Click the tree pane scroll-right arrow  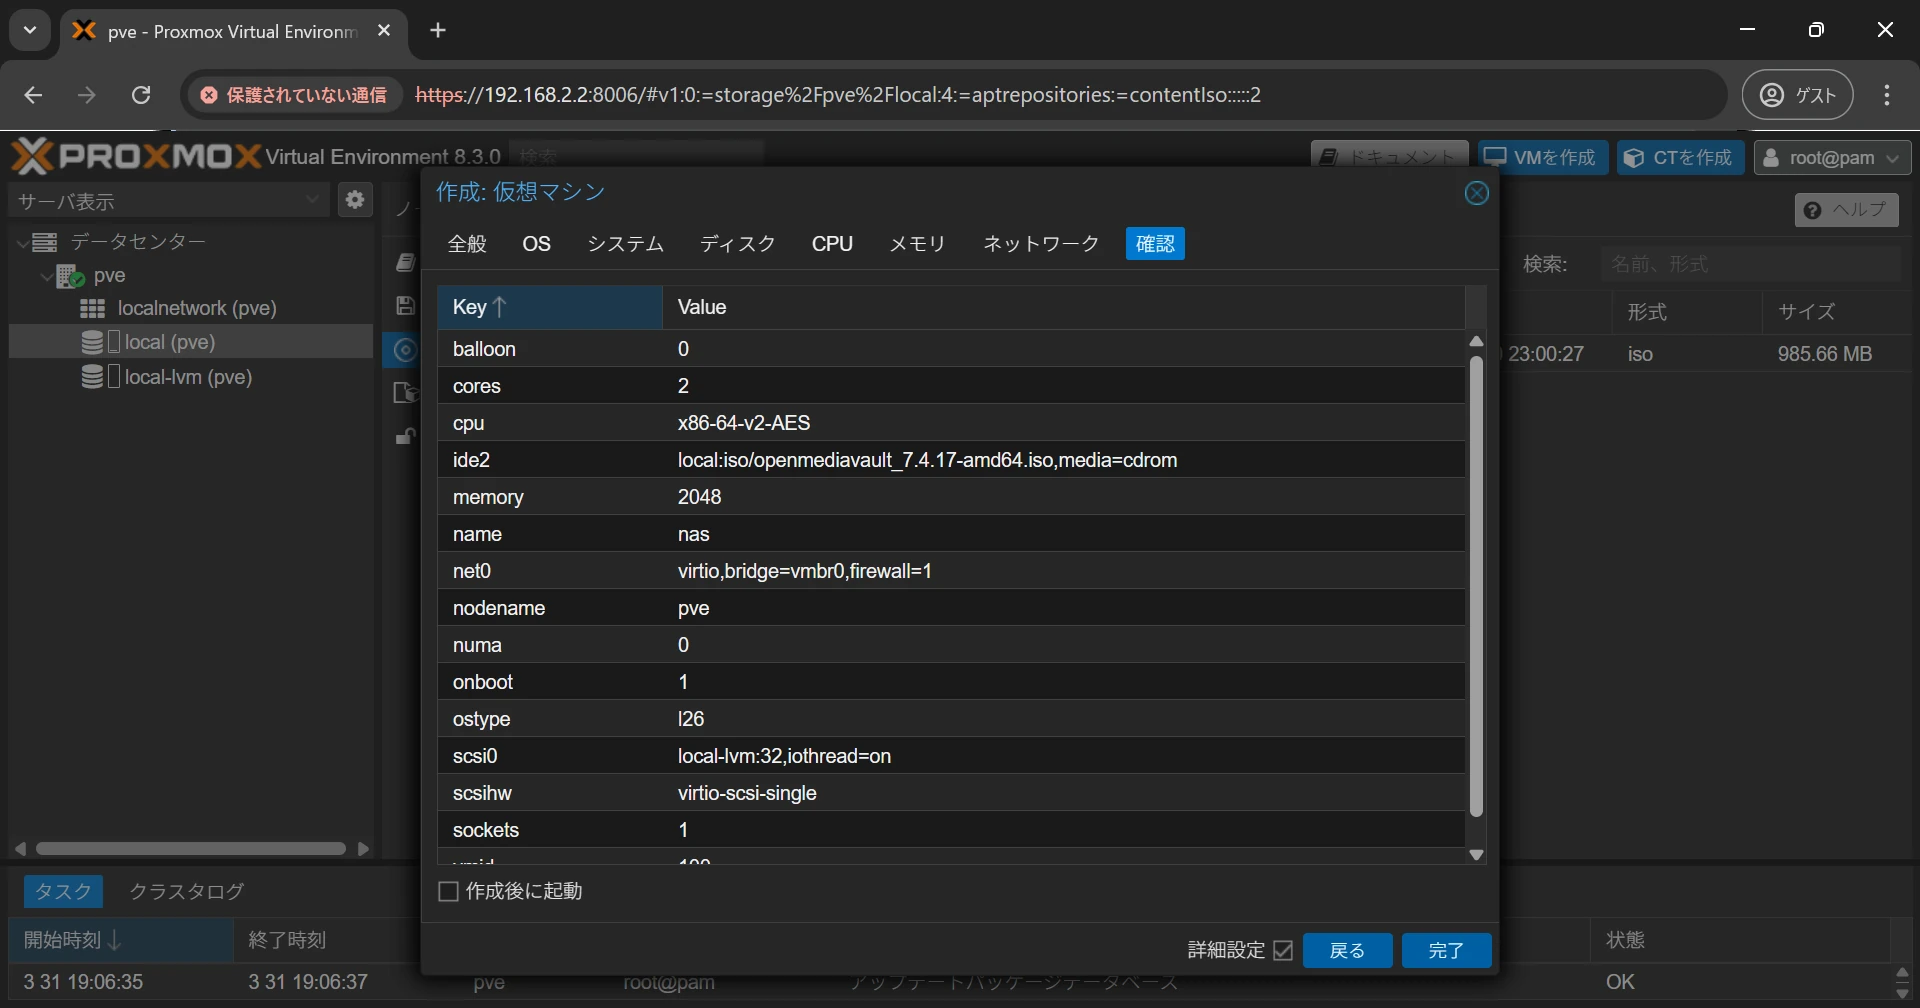tap(363, 849)
